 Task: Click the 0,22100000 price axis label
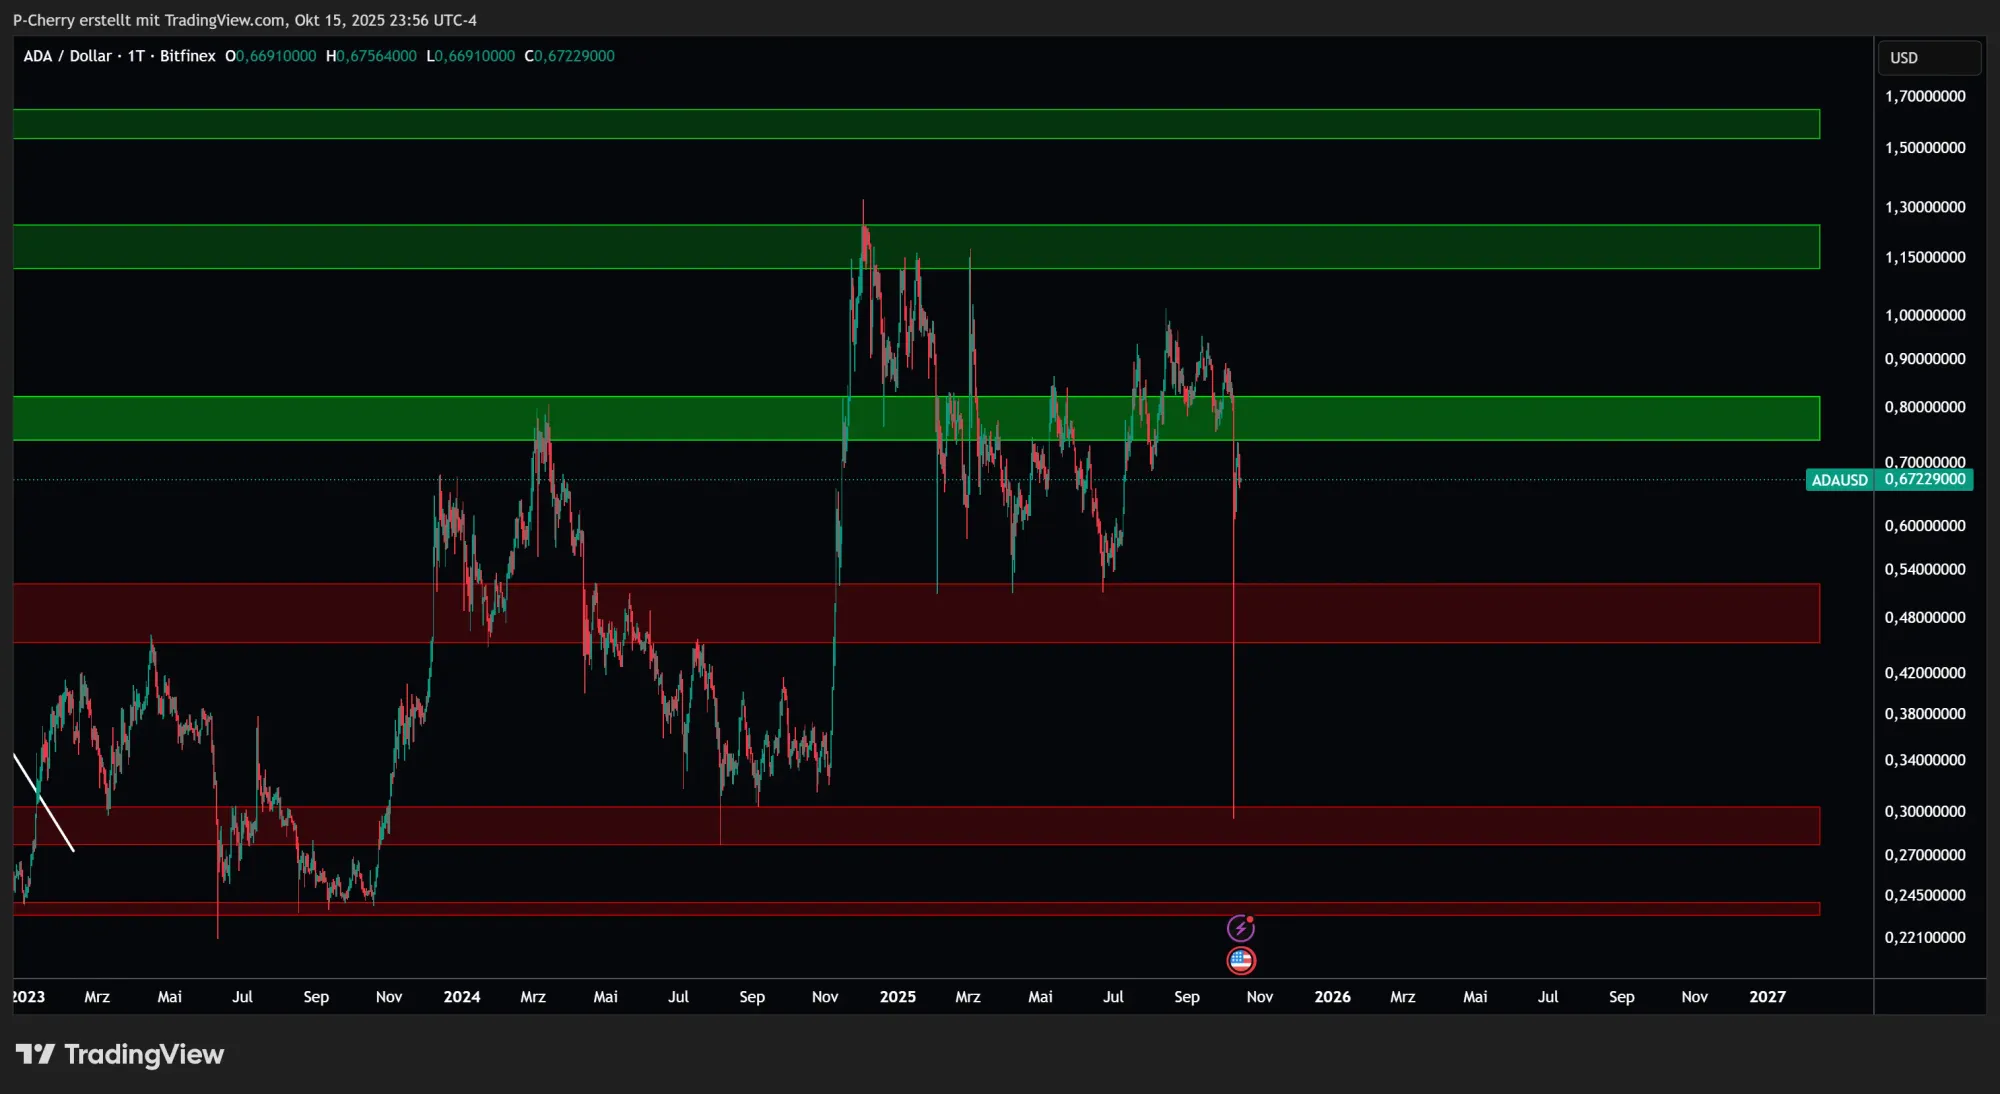tap(1924, 937)
